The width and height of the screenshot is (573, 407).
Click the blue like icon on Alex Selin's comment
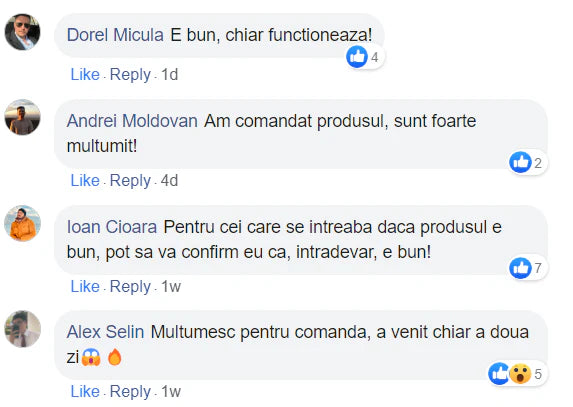[x=498, y=374]
